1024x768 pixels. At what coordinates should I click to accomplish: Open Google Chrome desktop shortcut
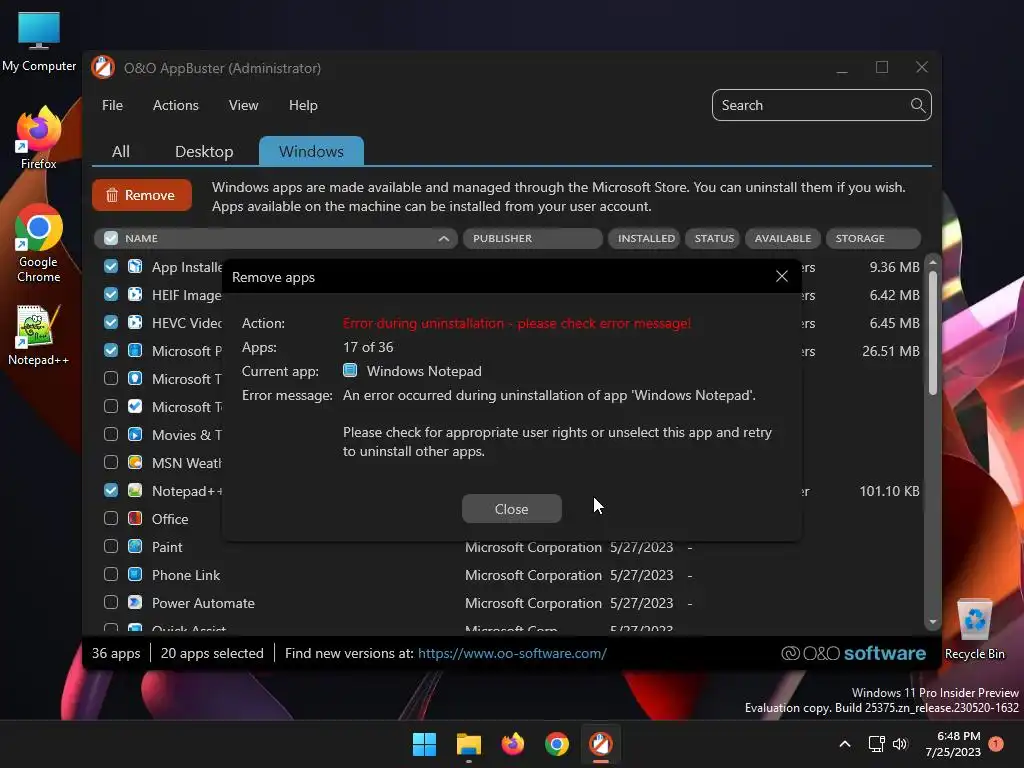pyautogui.click(x=39, y=243)
